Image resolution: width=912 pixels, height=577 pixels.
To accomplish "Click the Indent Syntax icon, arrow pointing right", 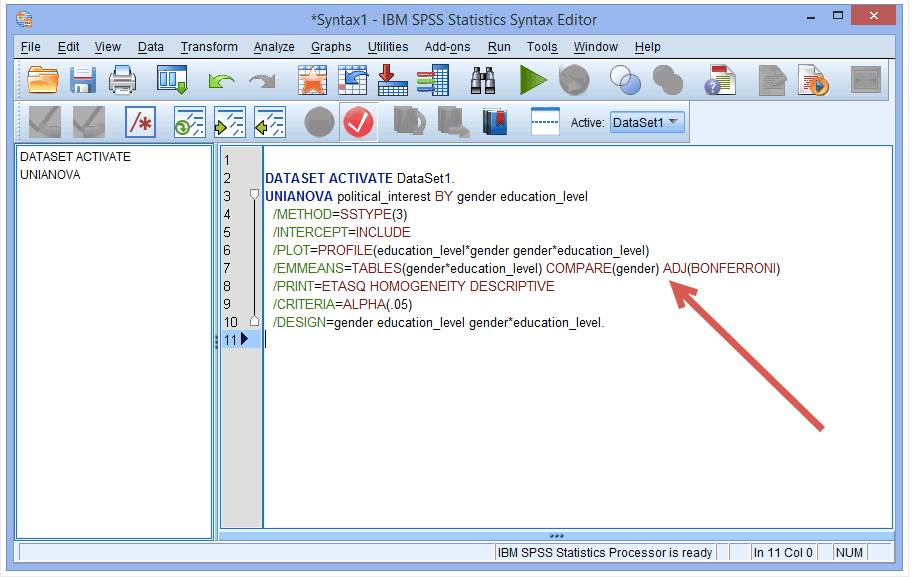I will 229,122.
